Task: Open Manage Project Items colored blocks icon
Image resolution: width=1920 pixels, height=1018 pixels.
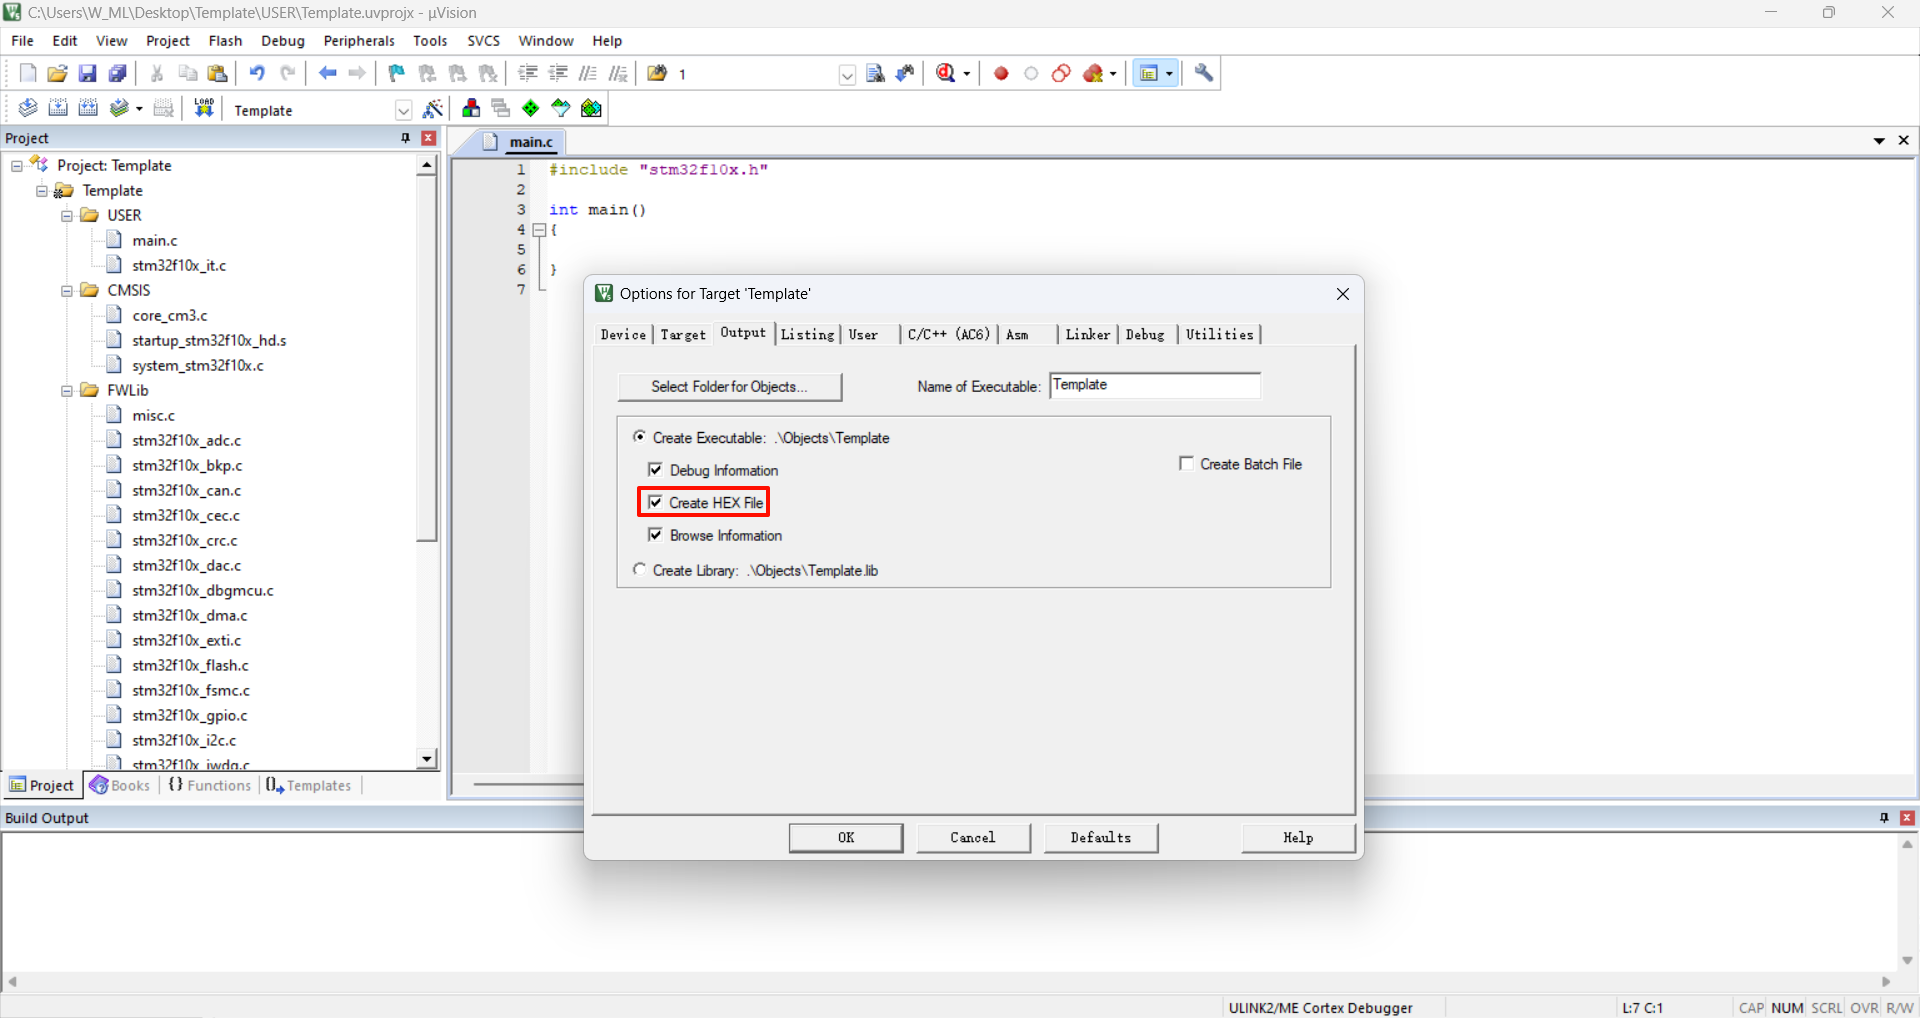Action: pyautogui.click(x=471, y=108)
